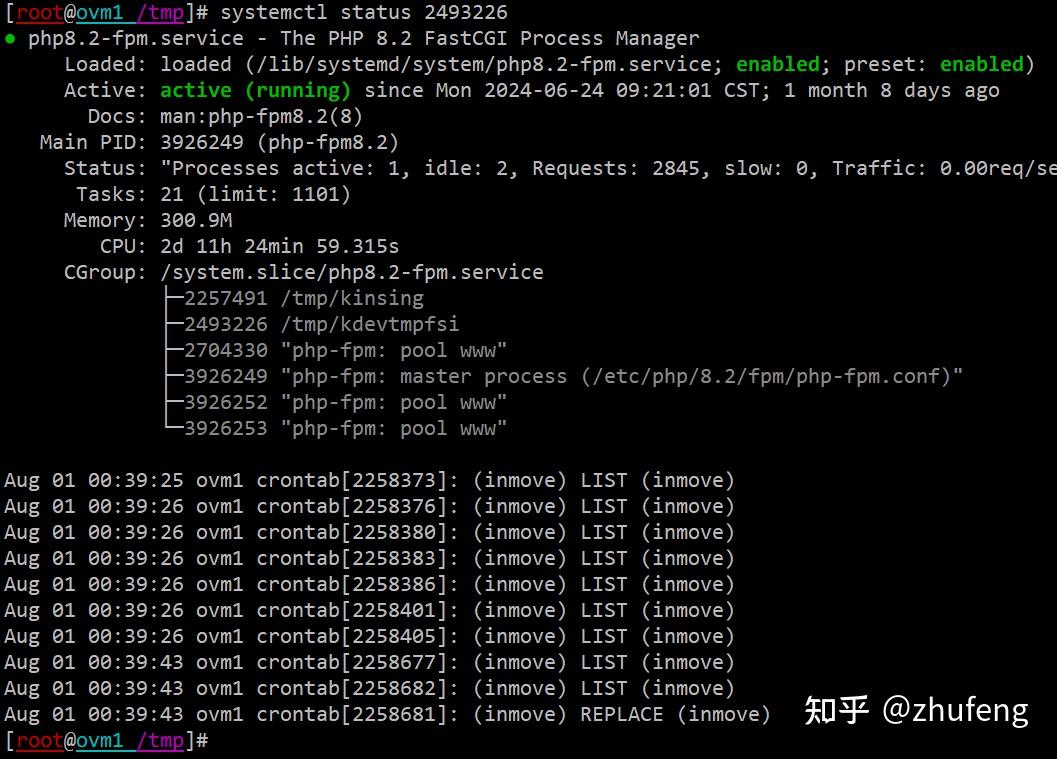Click PID 2704330 pool www line

[345, 351]
